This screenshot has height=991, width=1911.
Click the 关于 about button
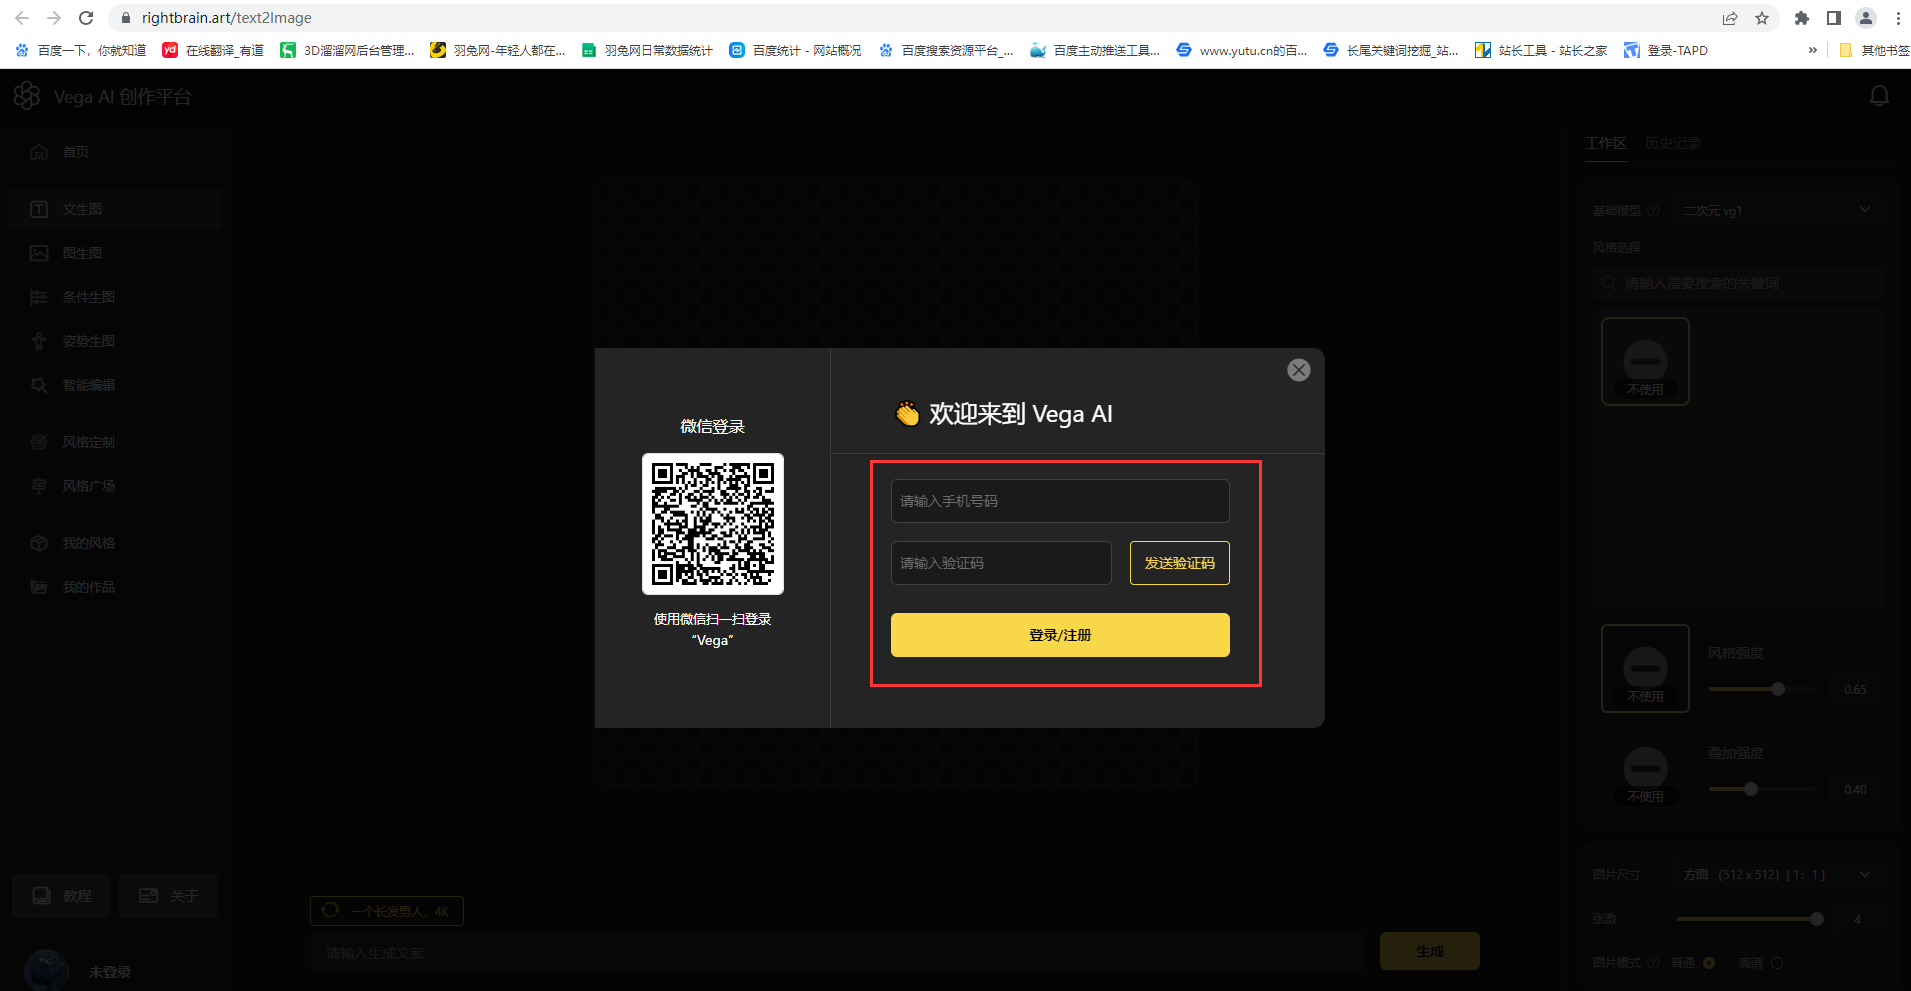point(168,896)
